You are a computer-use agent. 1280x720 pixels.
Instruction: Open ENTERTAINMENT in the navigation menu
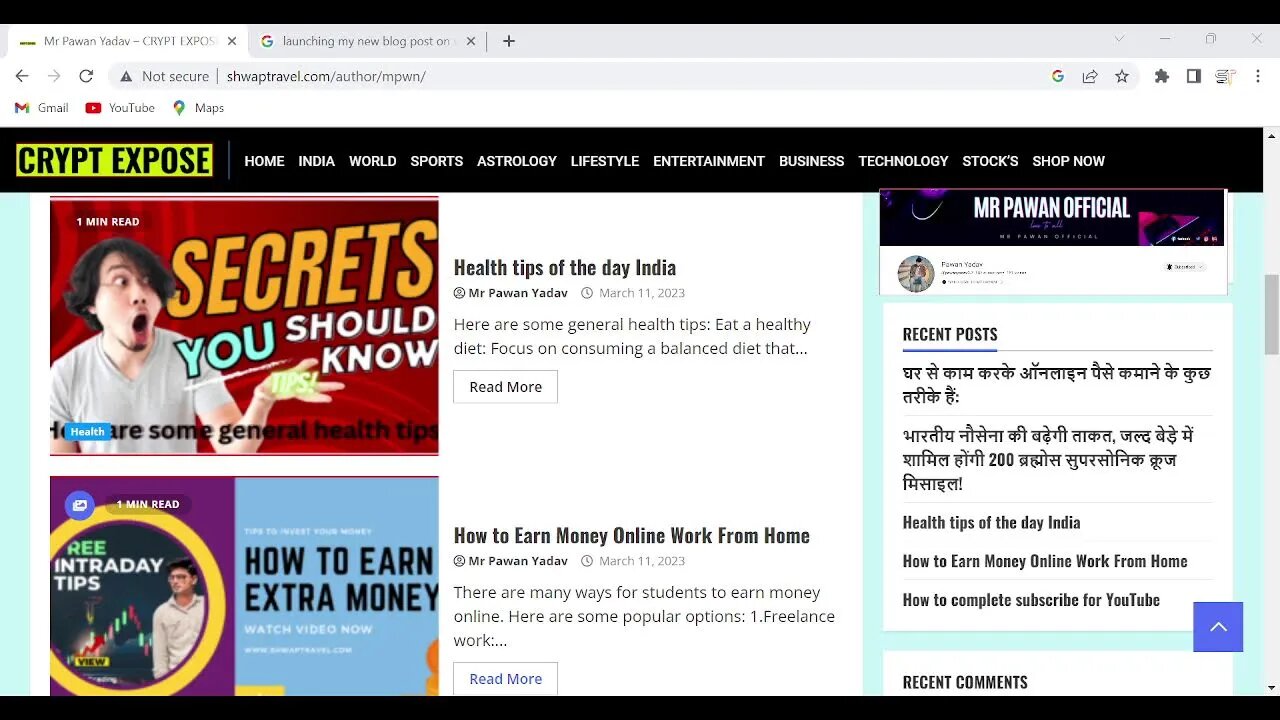(x=709, y=161)
